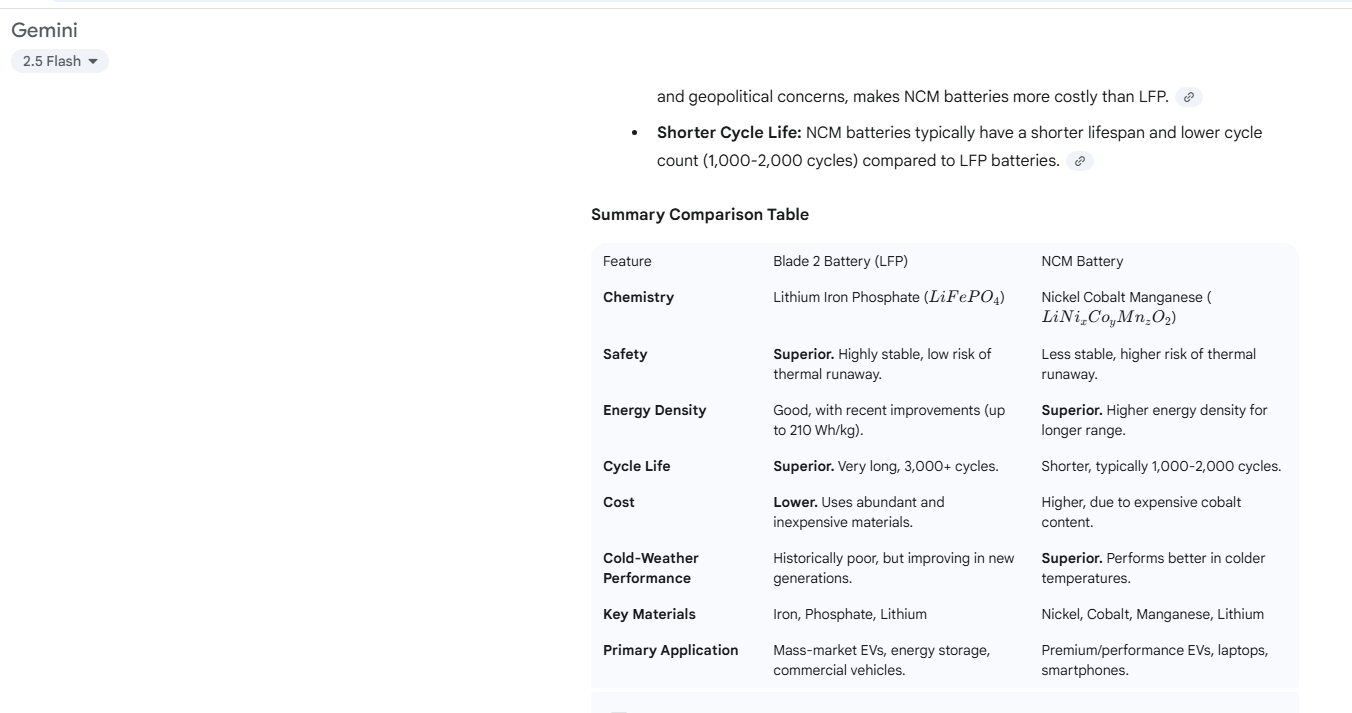This screenshot has height=713, width=1352.
Task: Click the 'Primary Application' row label
Action: coord(671,650)
